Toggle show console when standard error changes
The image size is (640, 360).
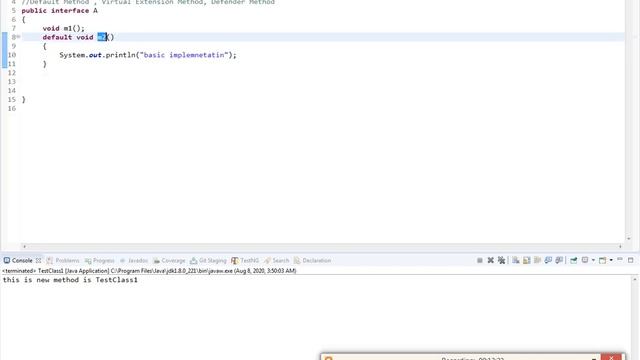coord(559,260)
